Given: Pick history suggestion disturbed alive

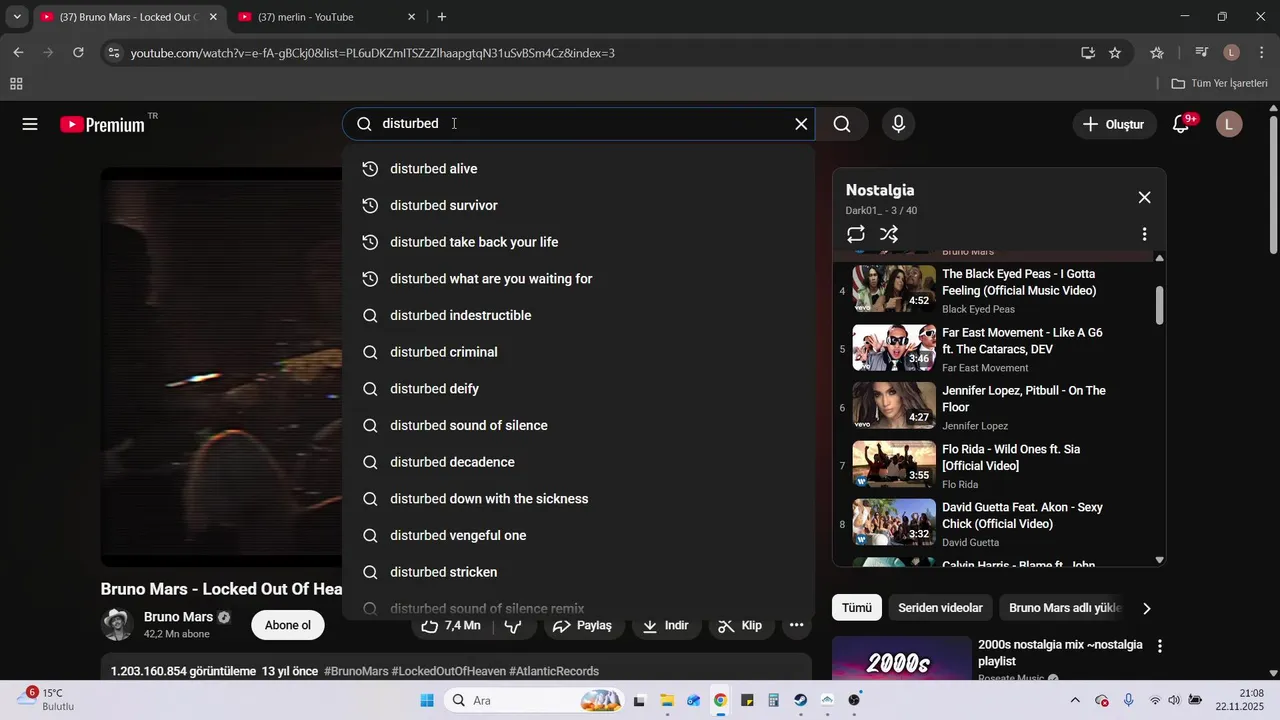Looking at the screenshot, I should [578, 169].
